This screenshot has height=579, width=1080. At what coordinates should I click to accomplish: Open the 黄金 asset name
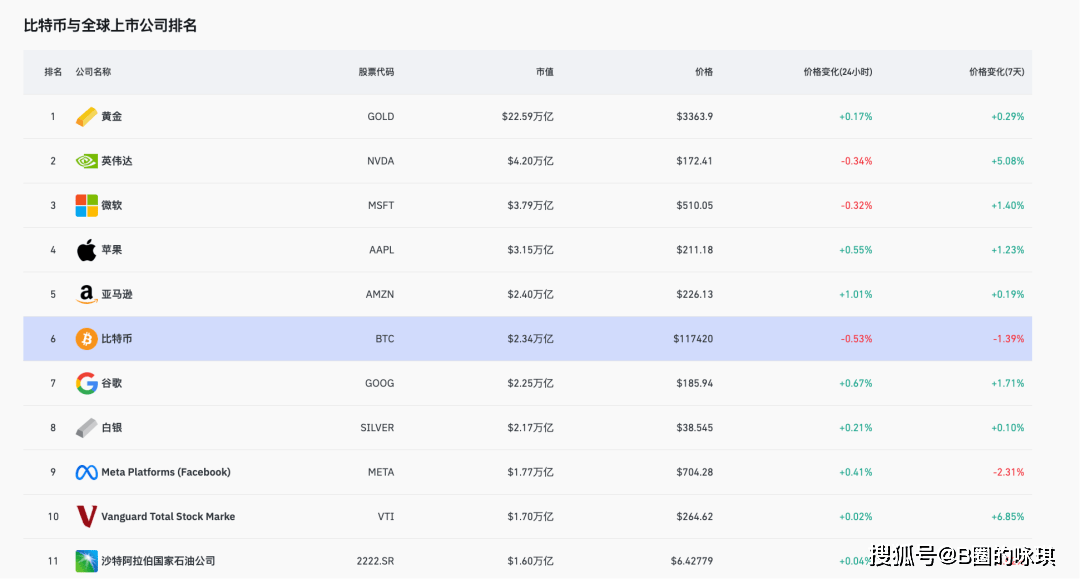coord(112,116)
